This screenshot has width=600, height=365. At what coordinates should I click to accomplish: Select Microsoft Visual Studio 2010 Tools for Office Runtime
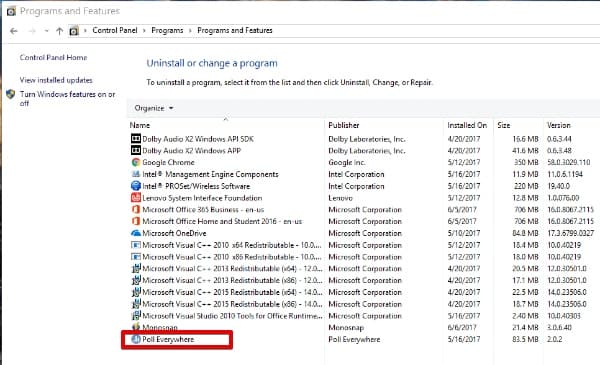(x=232, y=316)
